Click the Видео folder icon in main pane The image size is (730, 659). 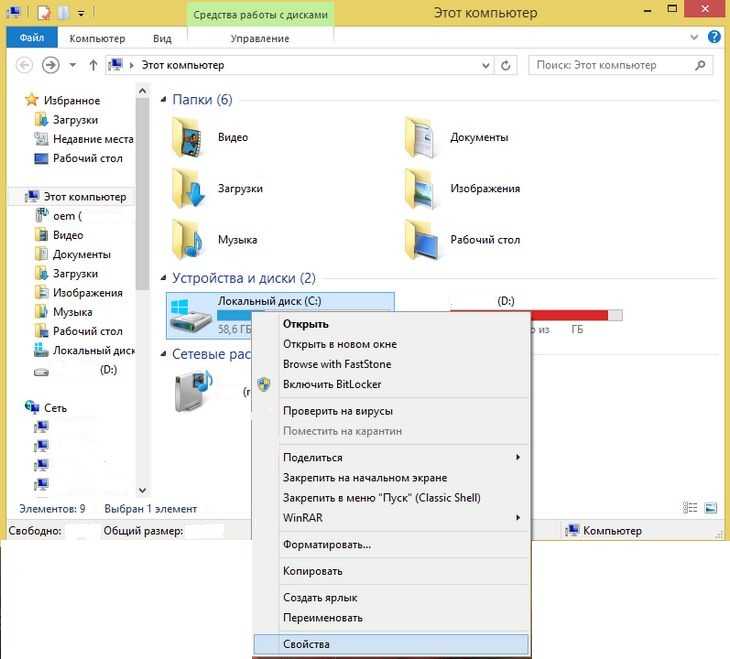pos(187,137)
